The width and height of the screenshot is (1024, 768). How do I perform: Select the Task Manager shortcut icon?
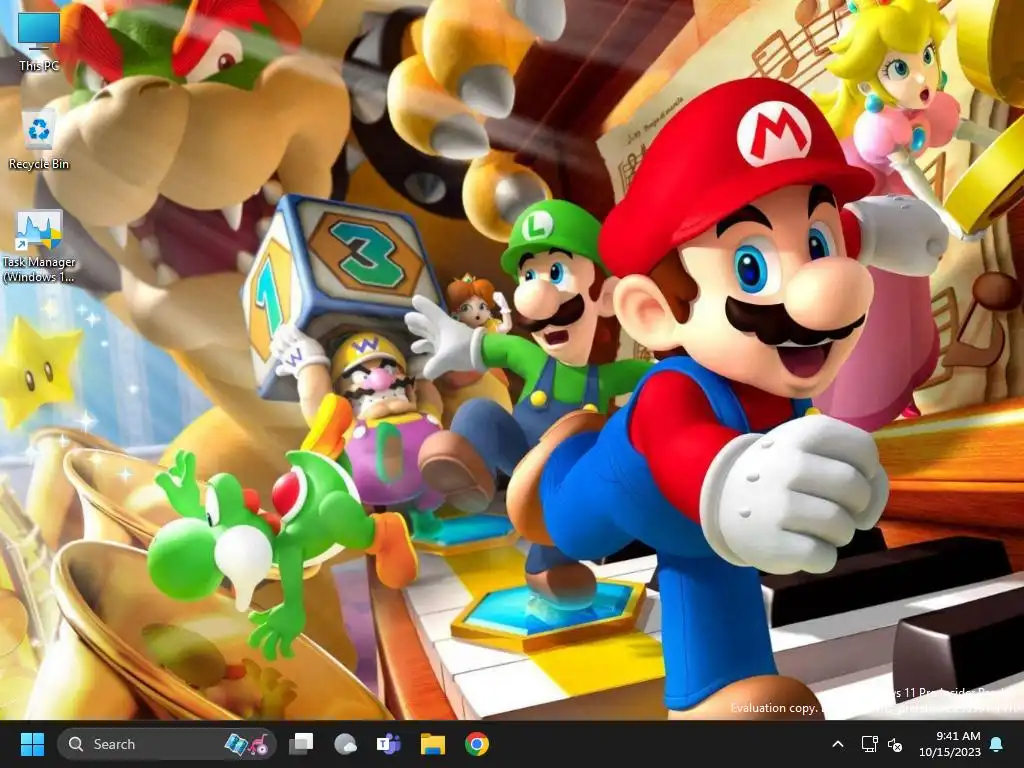[x=39, y=246]
